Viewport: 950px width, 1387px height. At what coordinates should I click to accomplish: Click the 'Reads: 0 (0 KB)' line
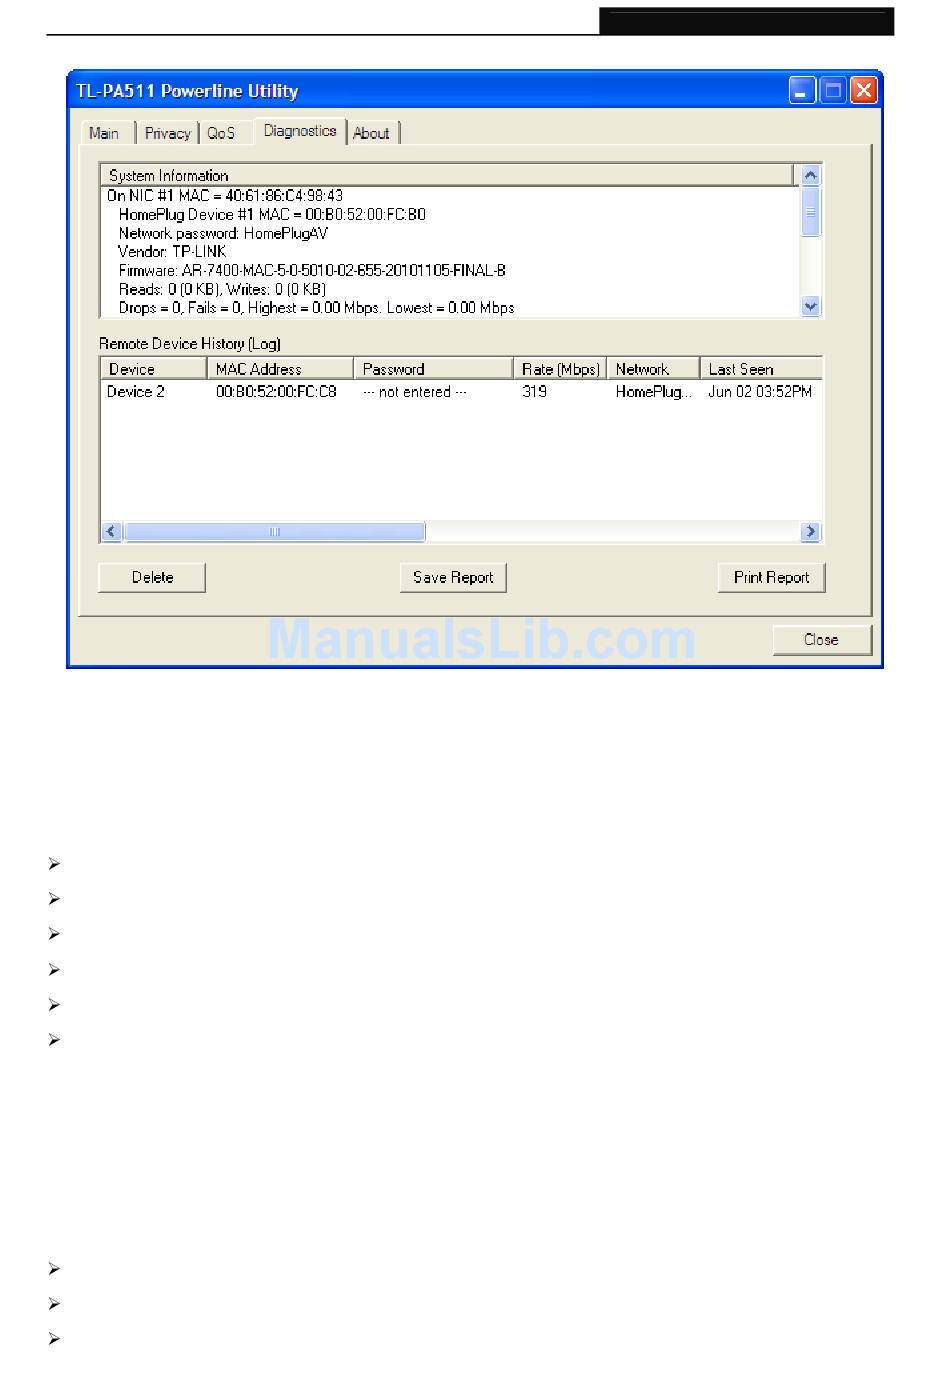click(222, 289)
